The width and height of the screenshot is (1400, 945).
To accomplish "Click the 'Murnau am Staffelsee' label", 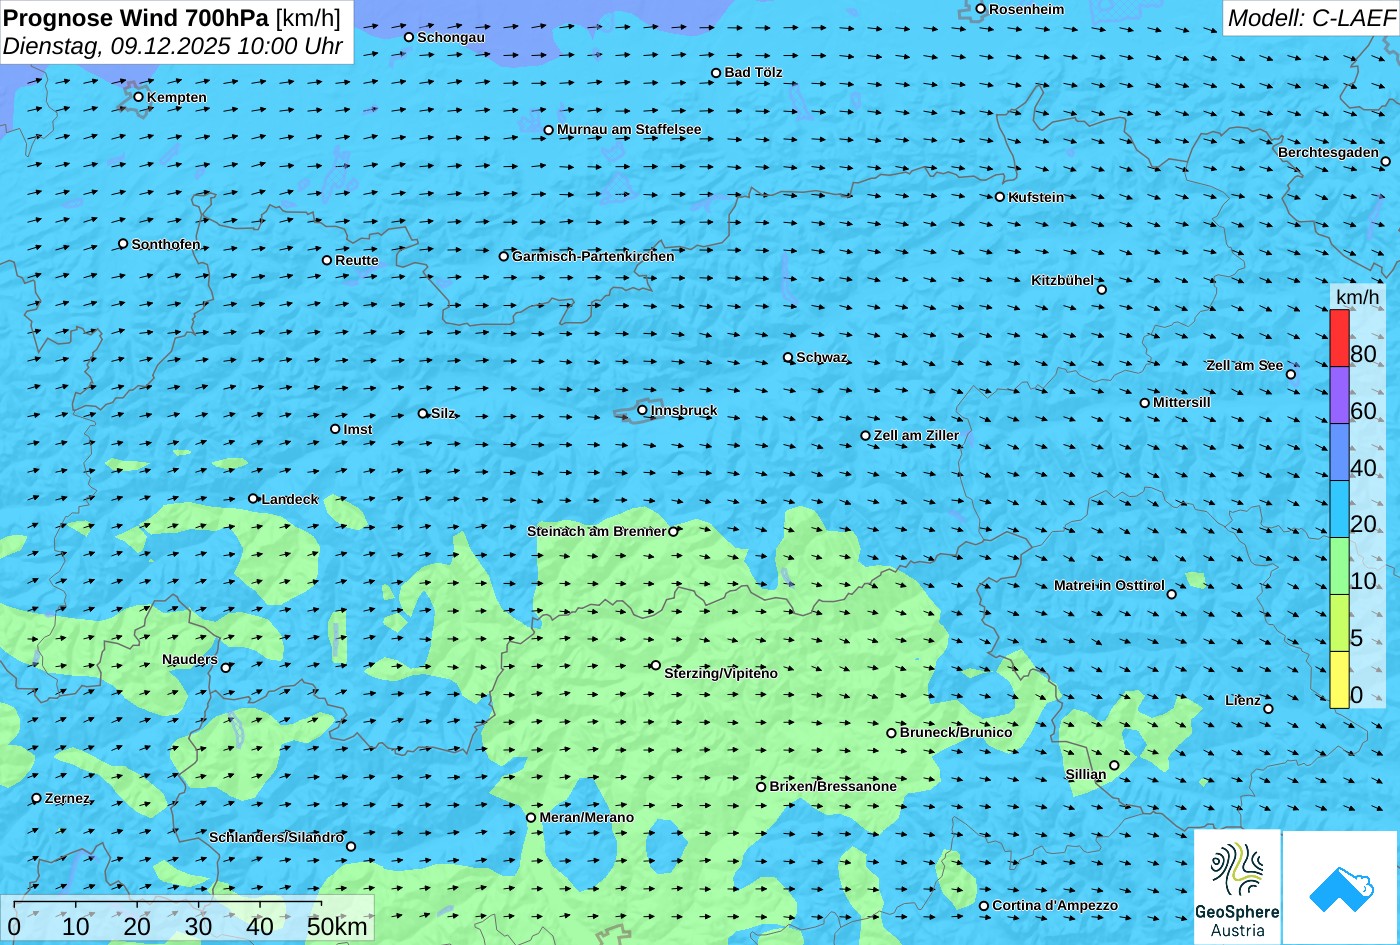I will point(629,129).
